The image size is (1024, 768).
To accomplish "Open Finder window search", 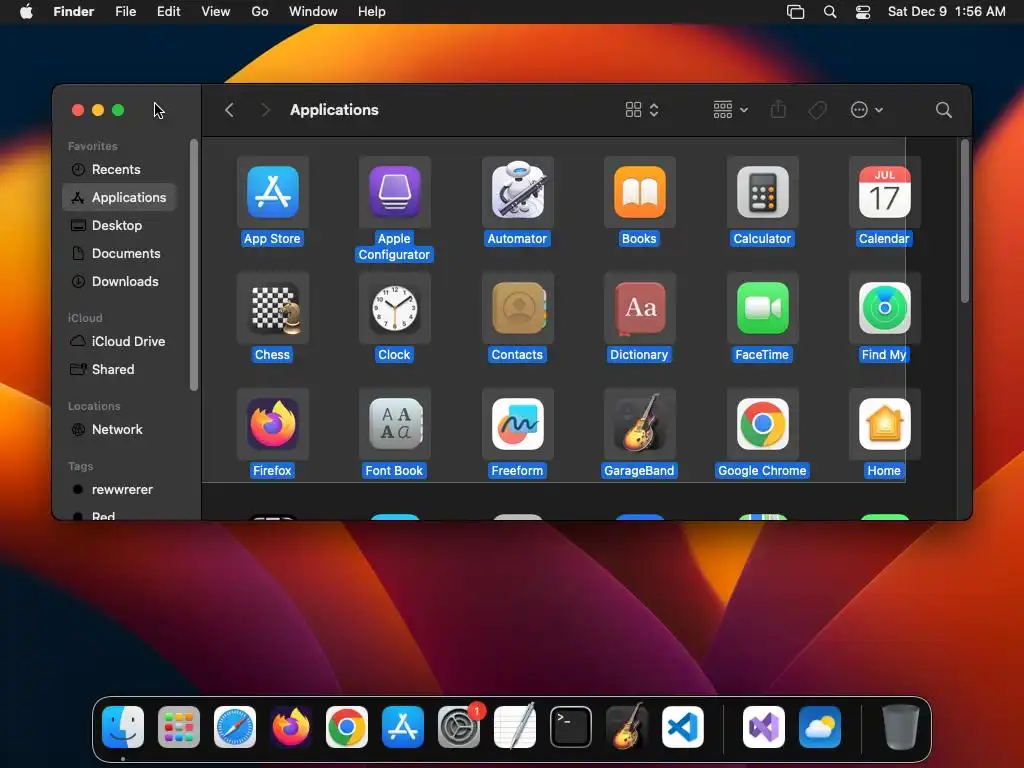I will pyautogui.click(x=943, y=110).
